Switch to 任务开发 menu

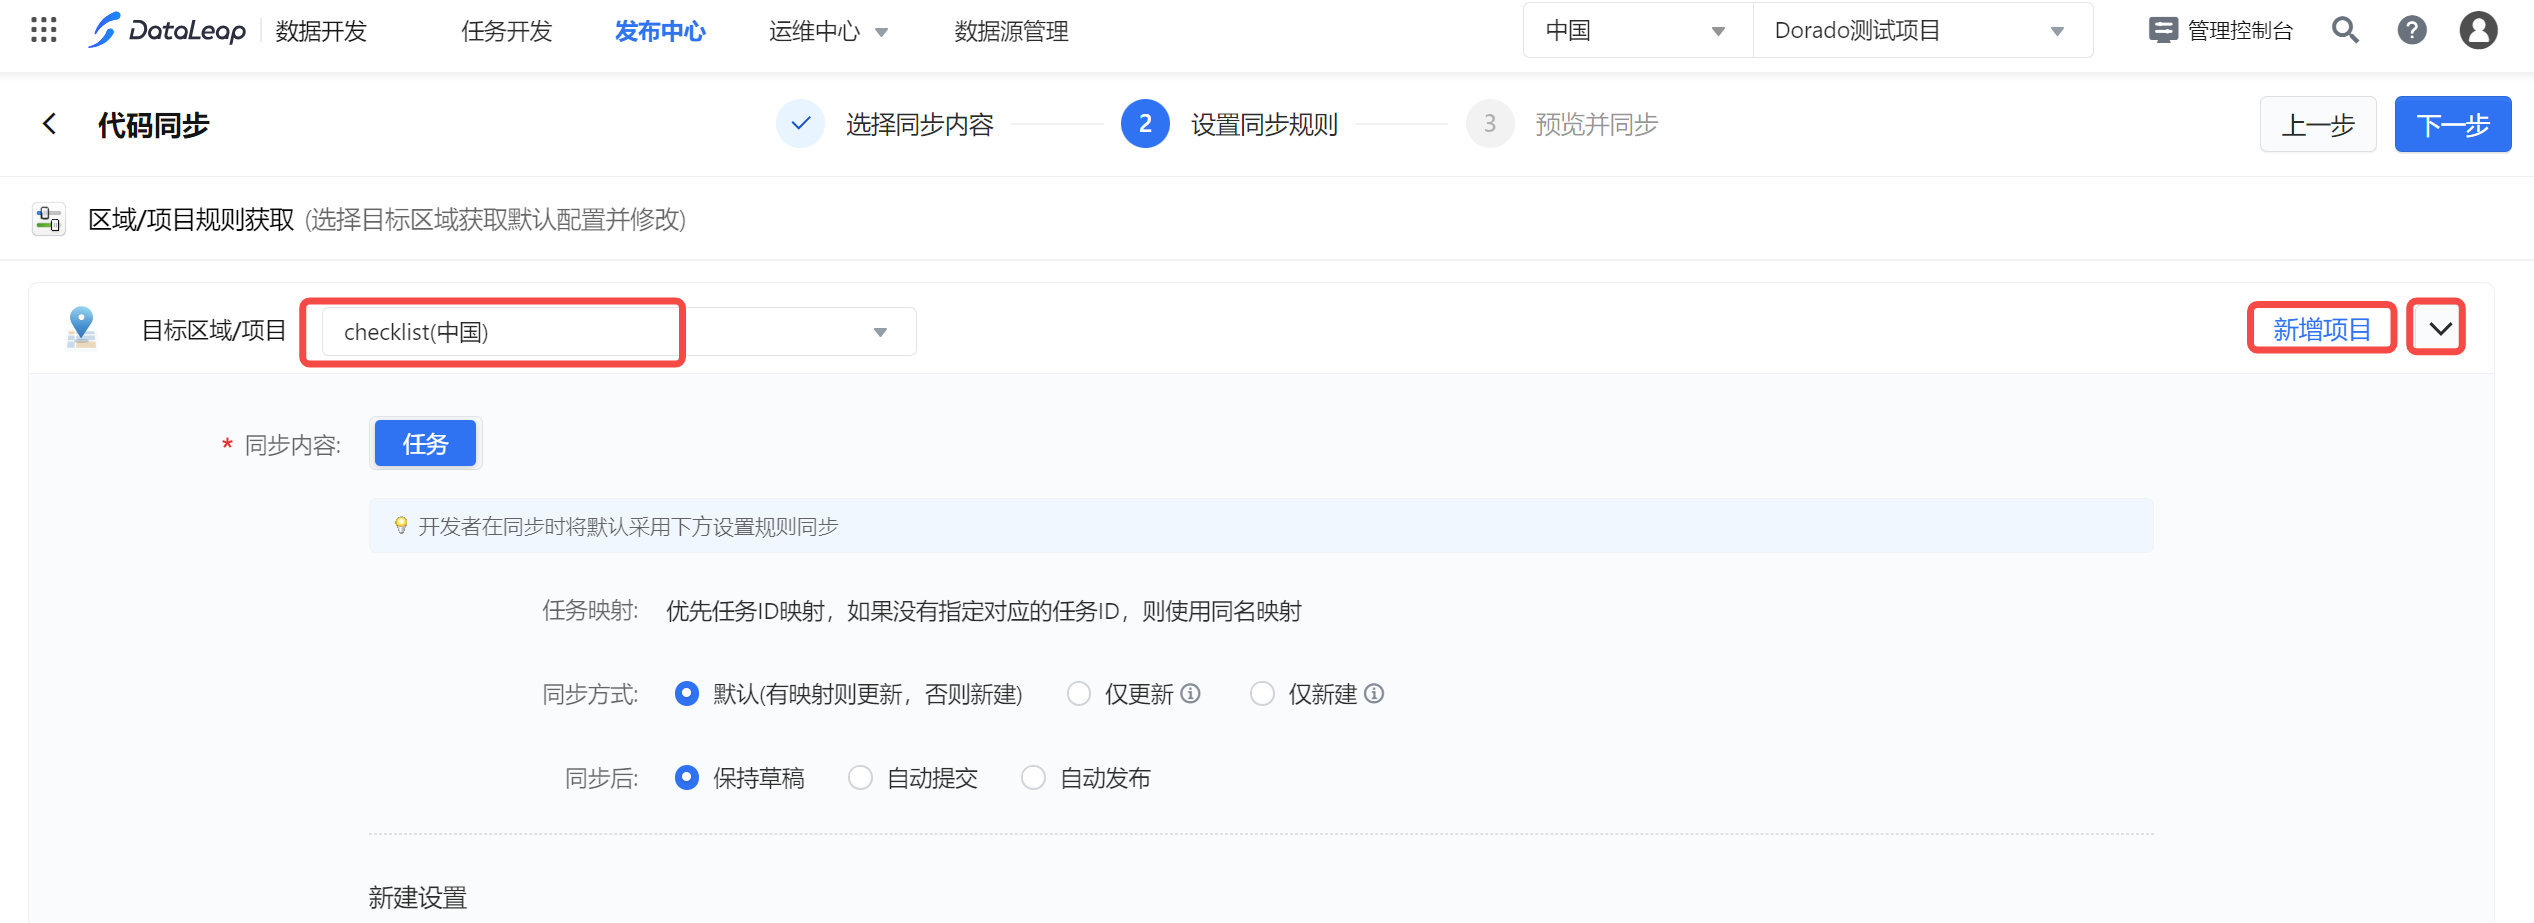click(x=506, y=31)
